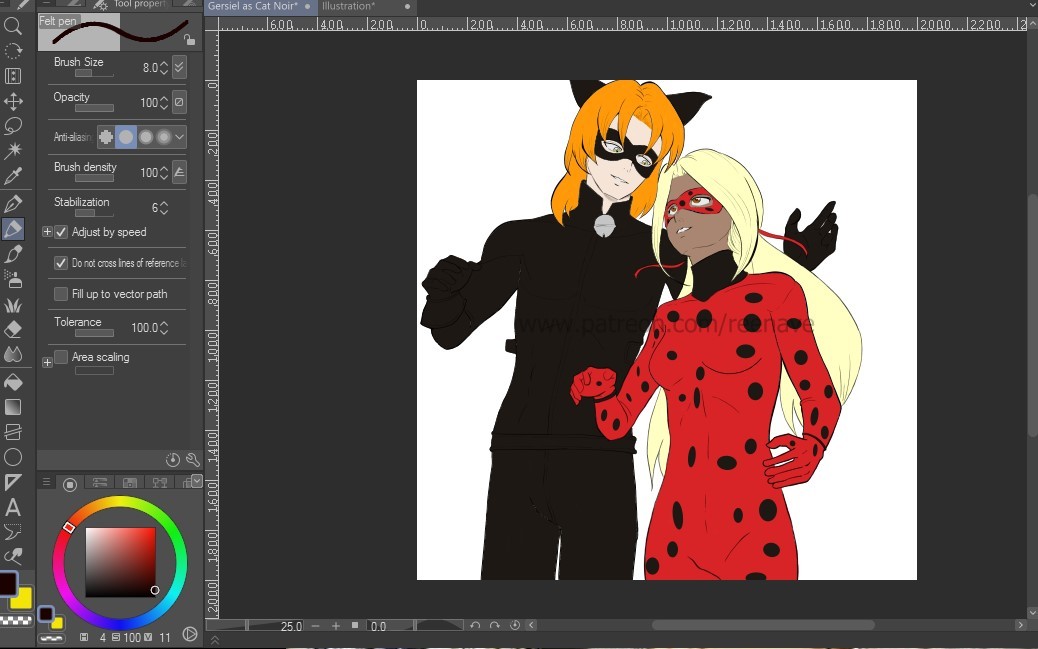Open the color panel hamburger menu

pyautogui.click(x=46, y=482)
